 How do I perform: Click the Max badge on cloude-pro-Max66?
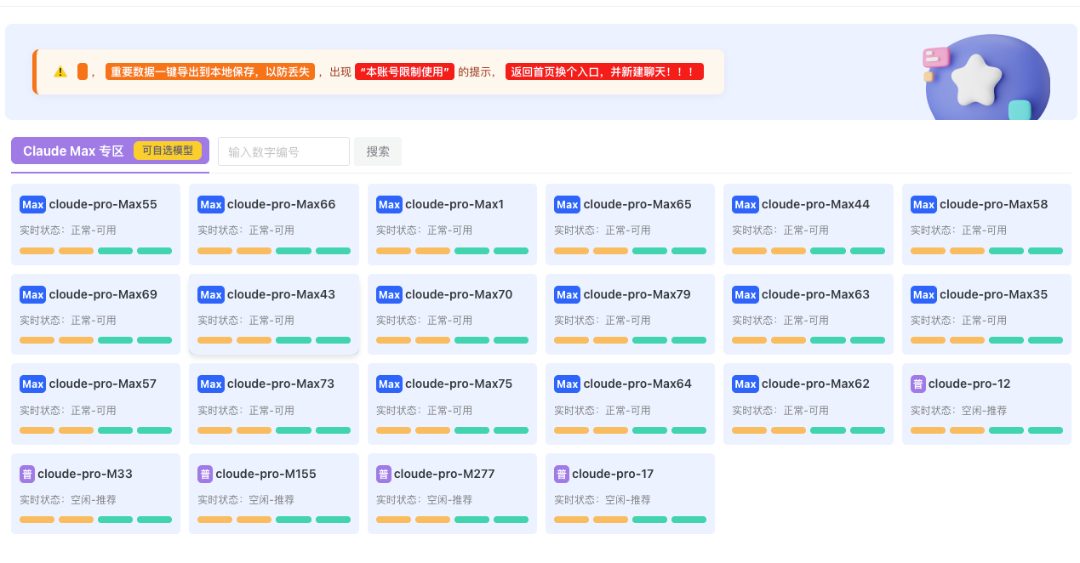point(211,205)
